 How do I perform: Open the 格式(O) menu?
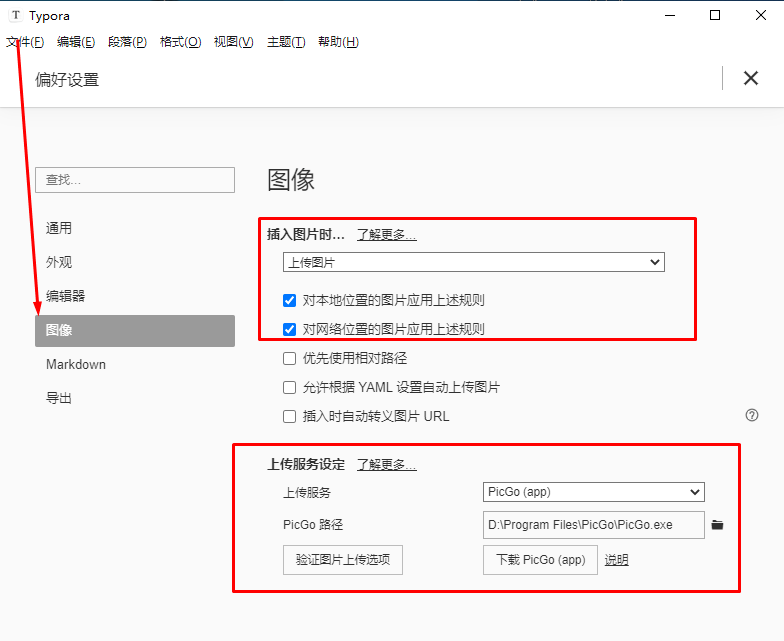[180, 42]
